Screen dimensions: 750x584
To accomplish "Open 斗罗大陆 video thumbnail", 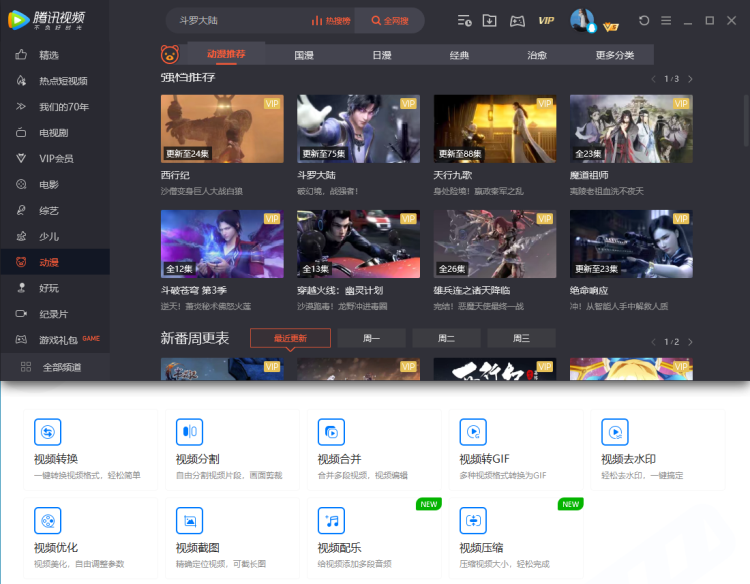I will [358, 129].
